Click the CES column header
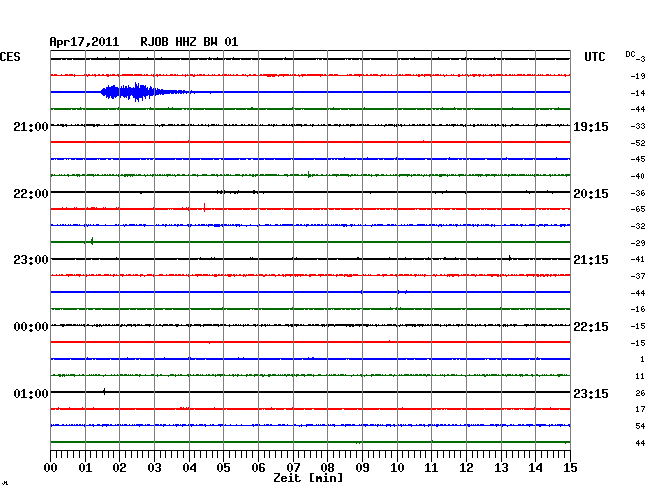This screenshot has width=650, height=494. click(10, 57)
